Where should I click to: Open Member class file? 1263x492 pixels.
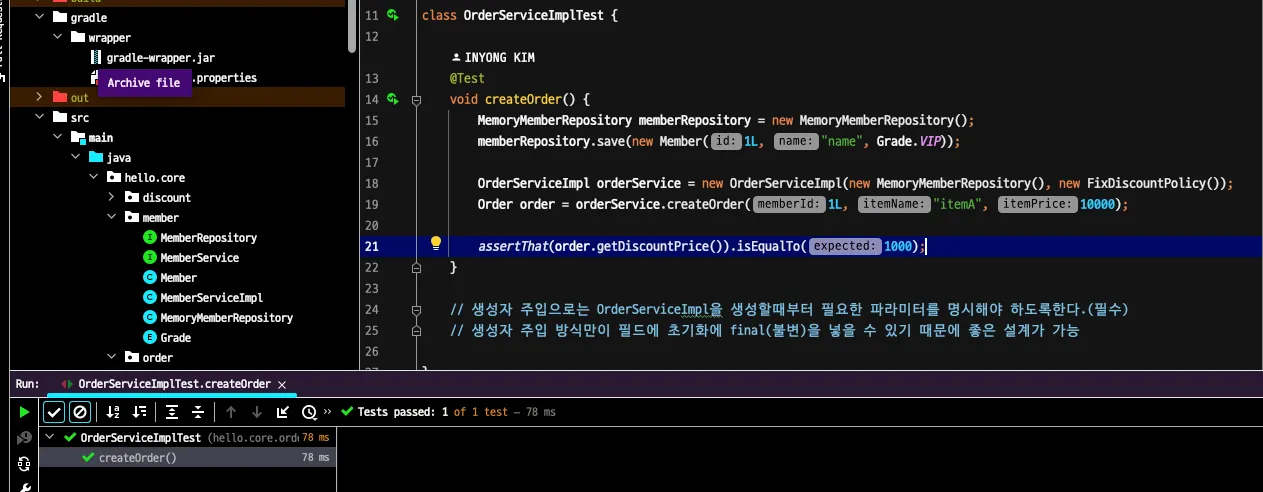(178, 277)
